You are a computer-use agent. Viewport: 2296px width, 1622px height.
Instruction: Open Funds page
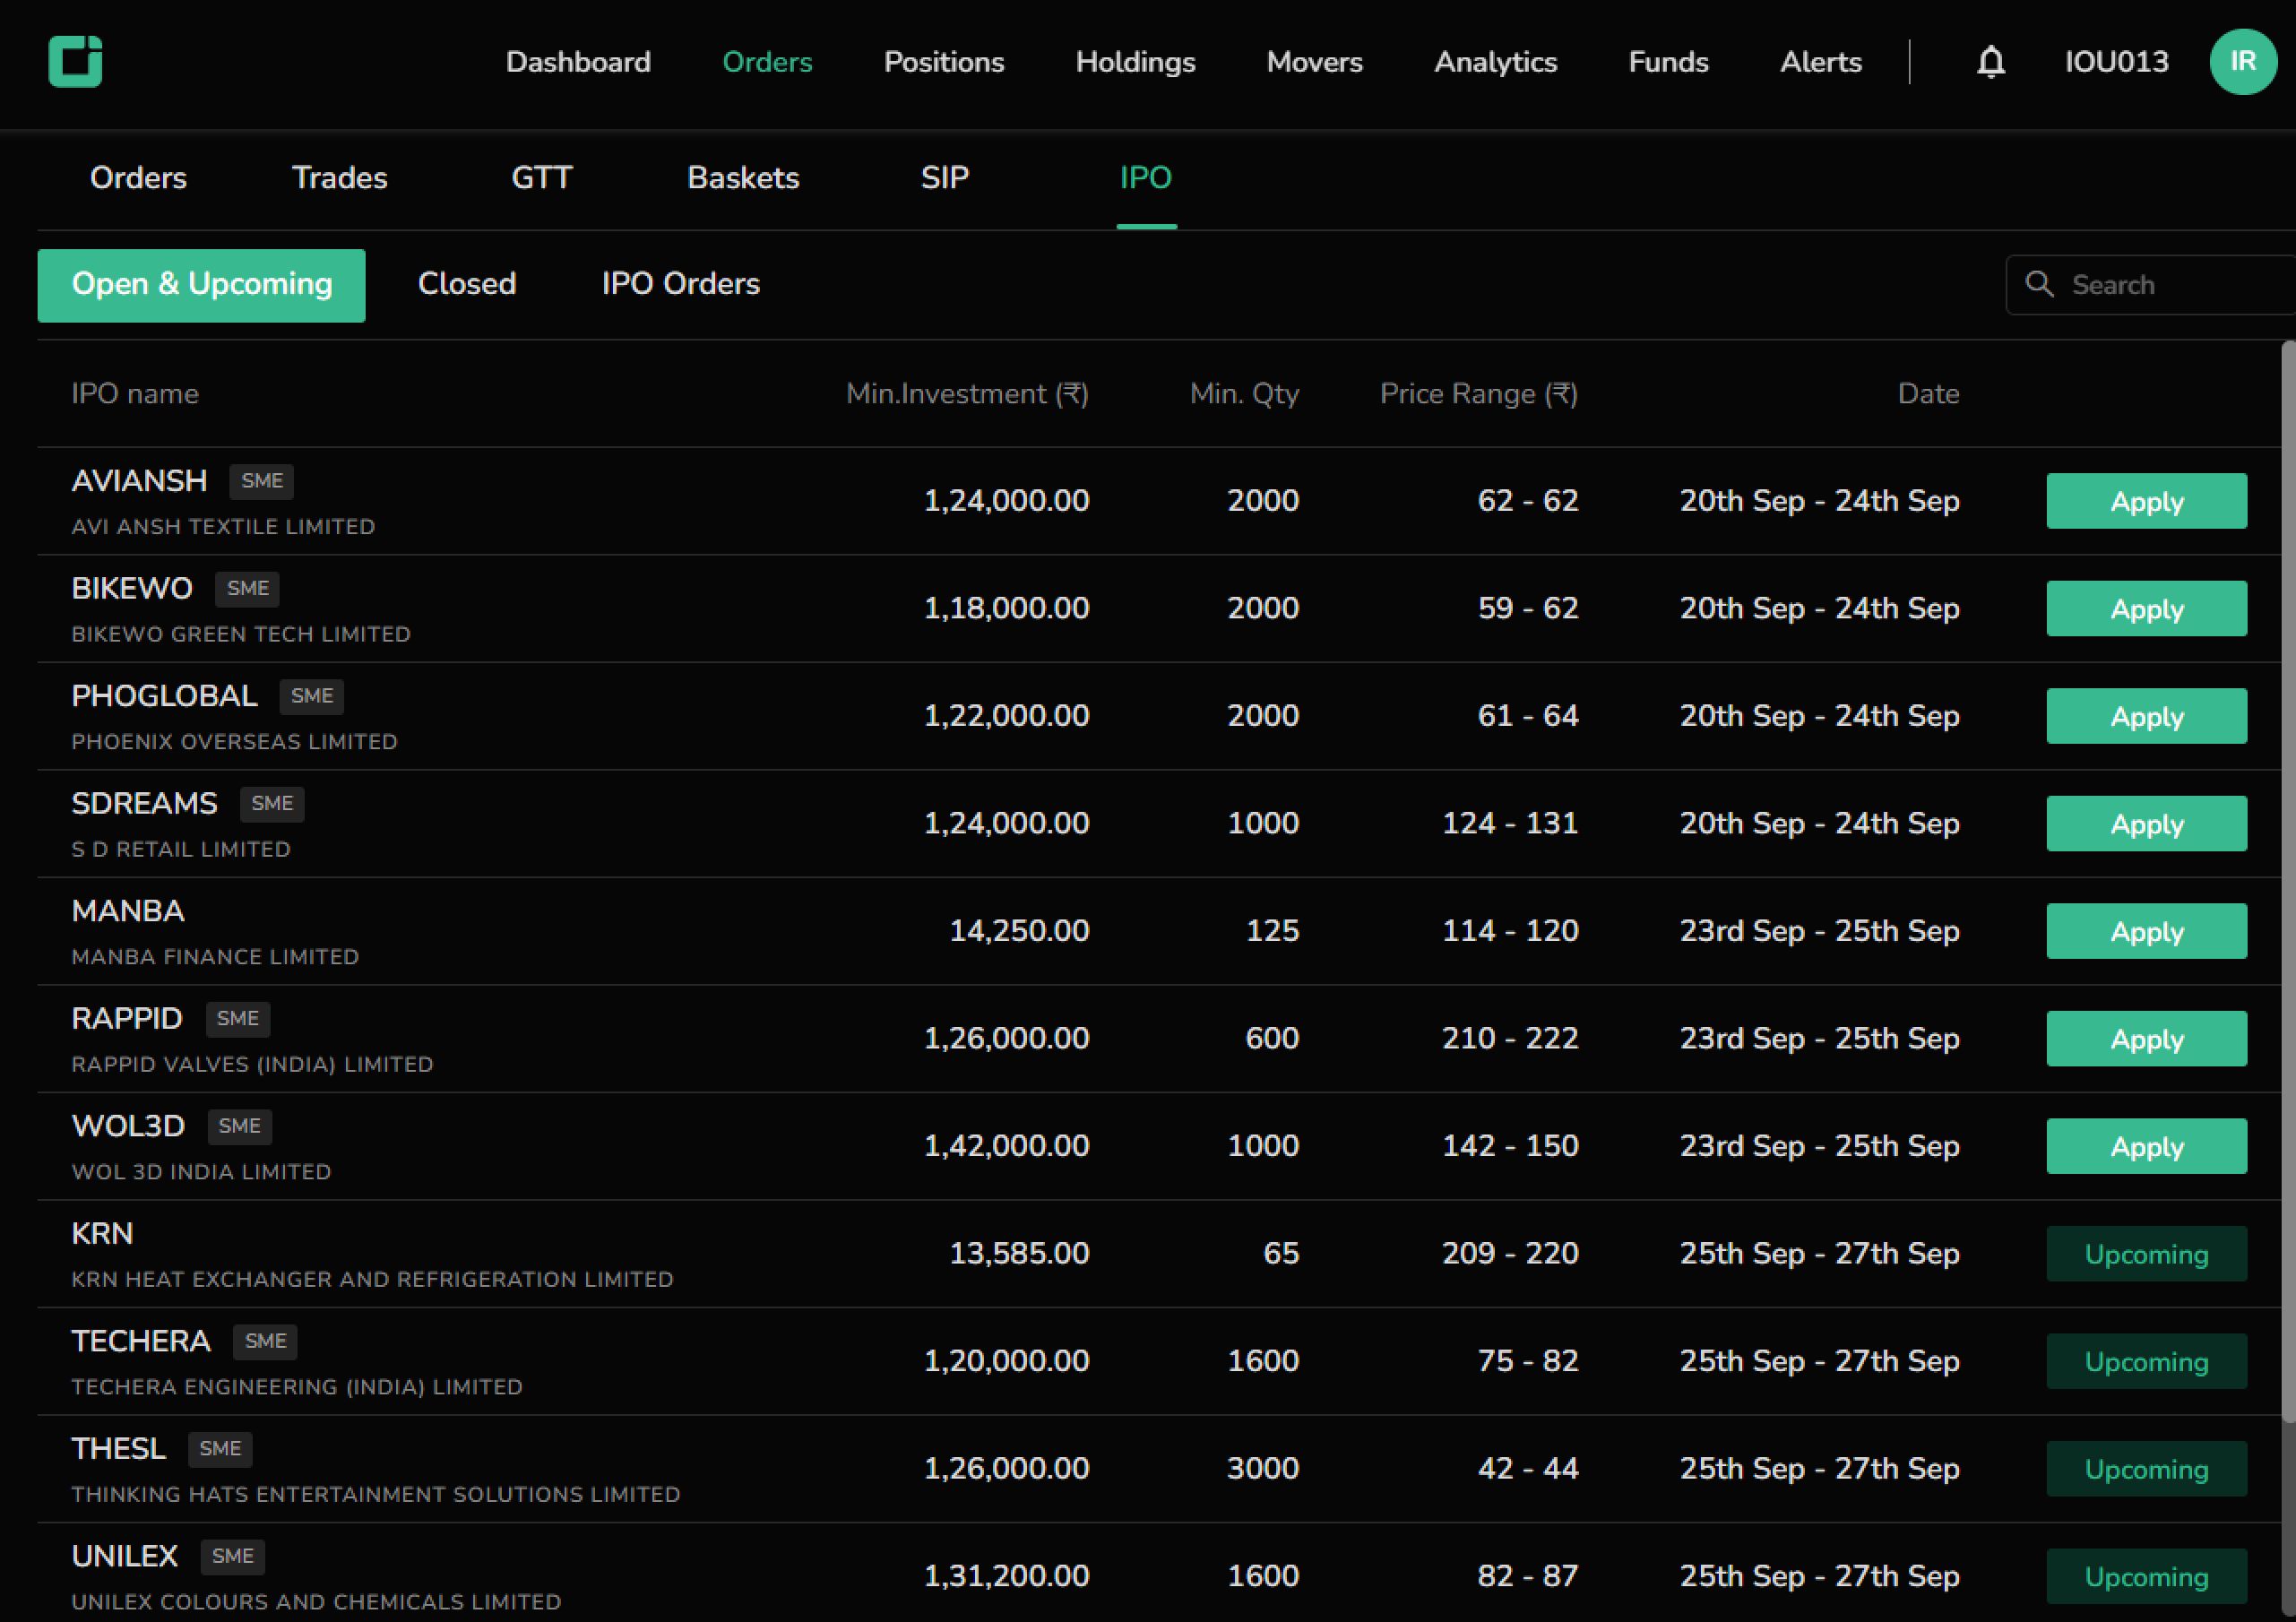click(x=1668, y=62)
